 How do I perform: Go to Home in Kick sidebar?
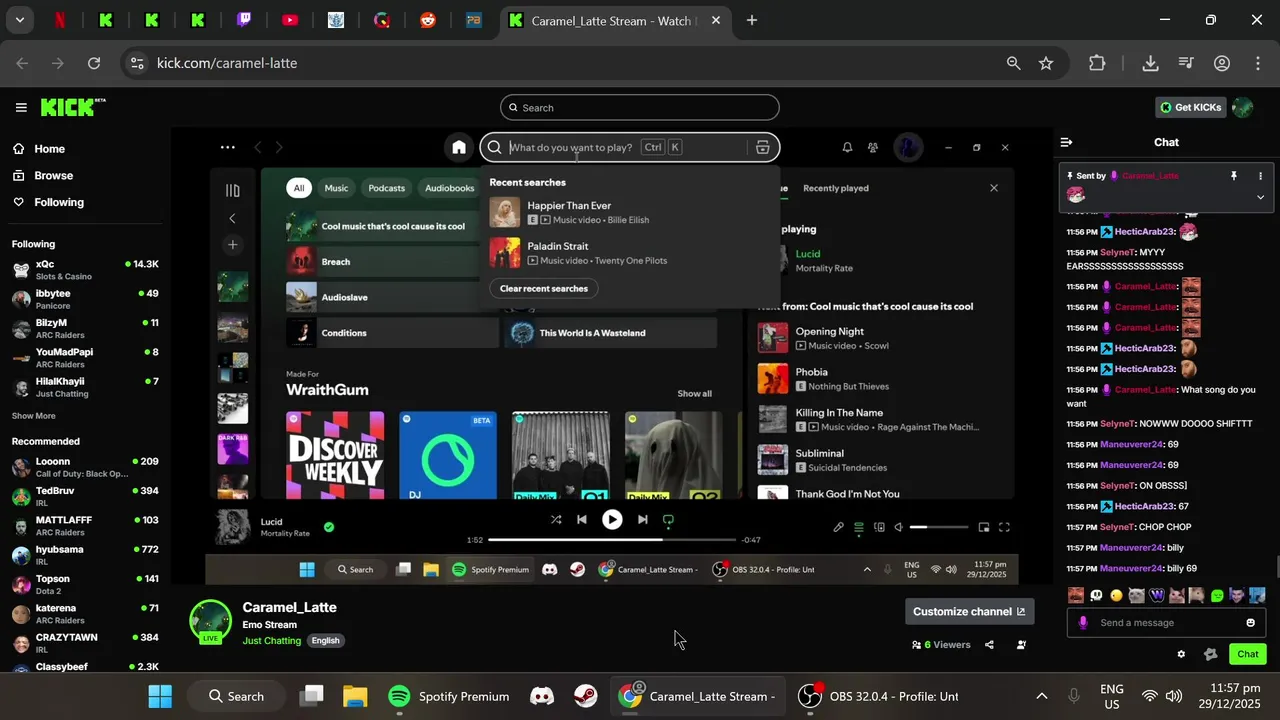pos(39,149)
